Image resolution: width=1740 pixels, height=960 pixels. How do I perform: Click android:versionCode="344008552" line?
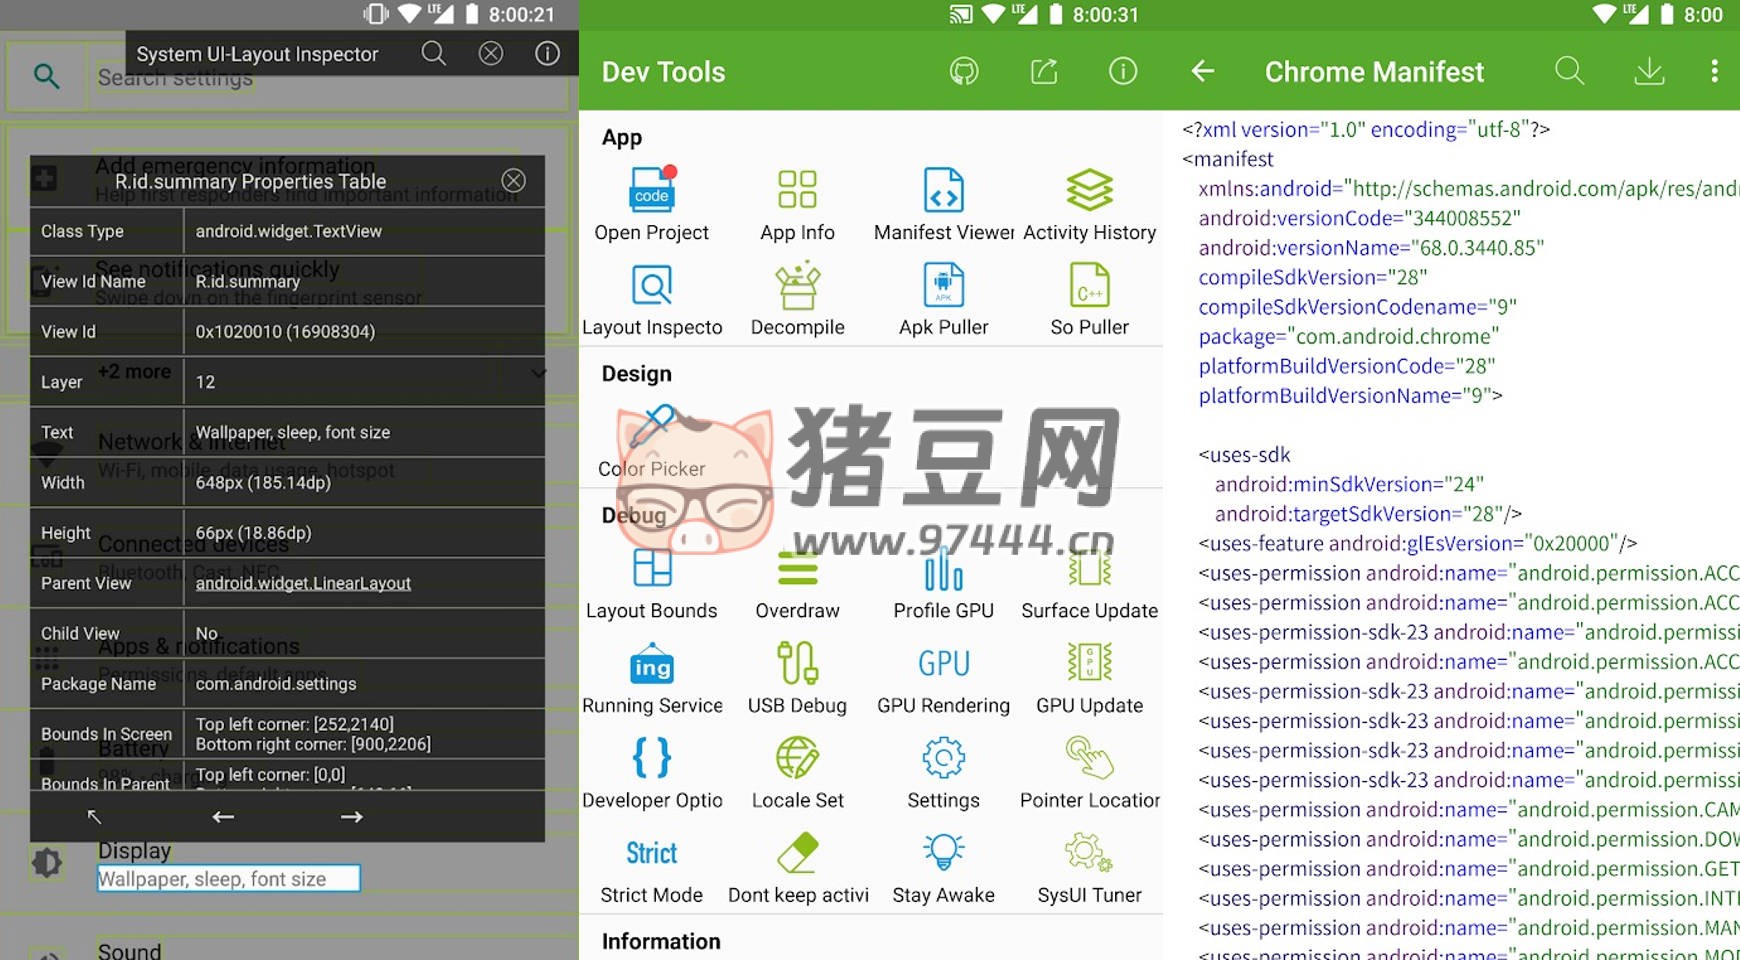[x=1359, y=218]
